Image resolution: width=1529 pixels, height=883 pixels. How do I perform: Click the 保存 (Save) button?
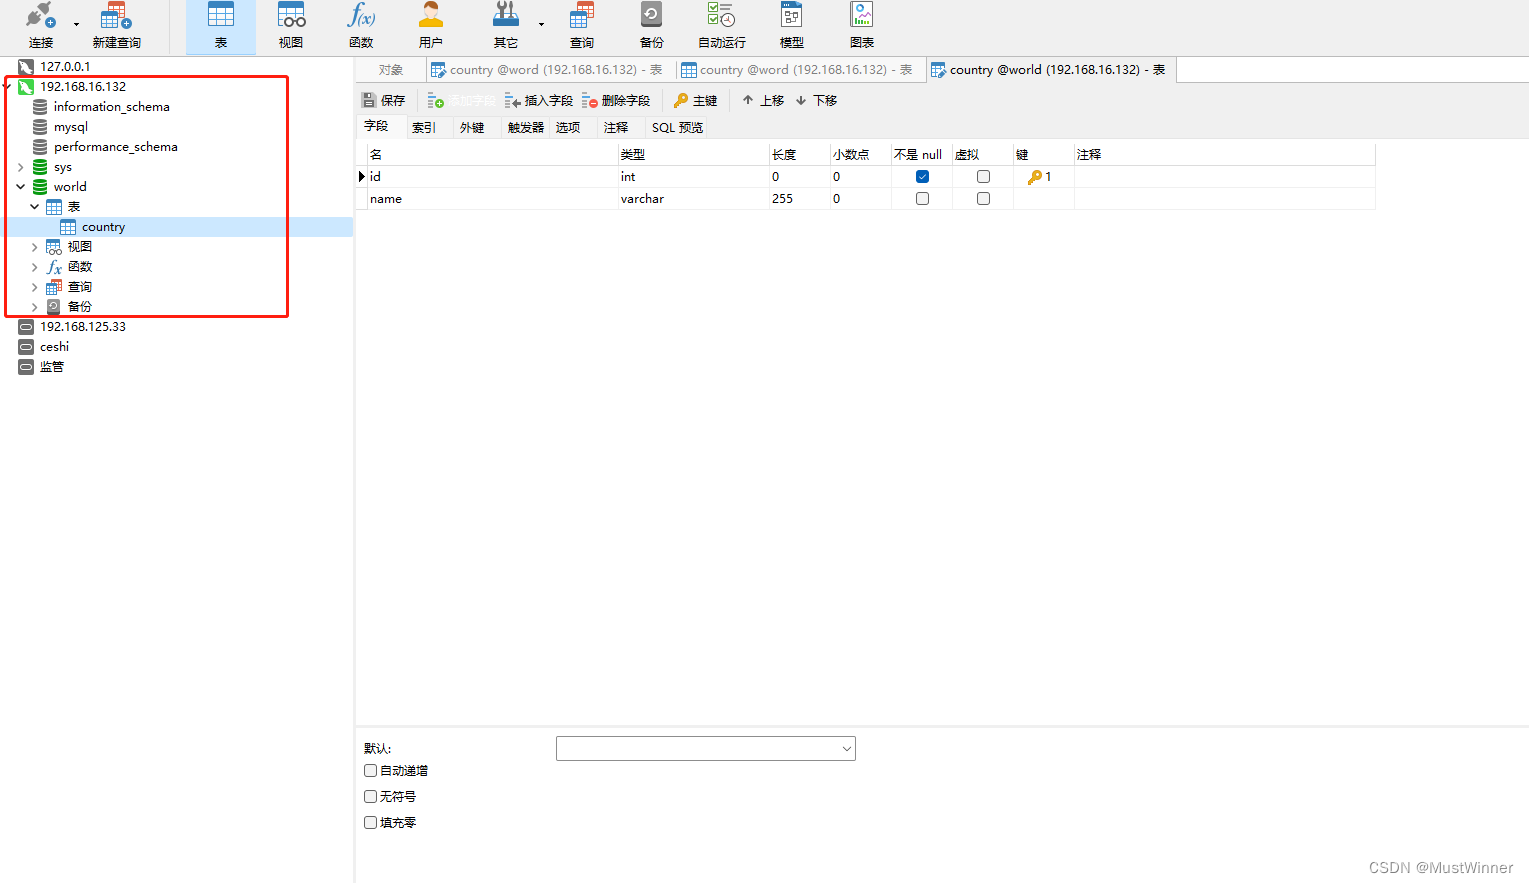click(x=385, y=99)
